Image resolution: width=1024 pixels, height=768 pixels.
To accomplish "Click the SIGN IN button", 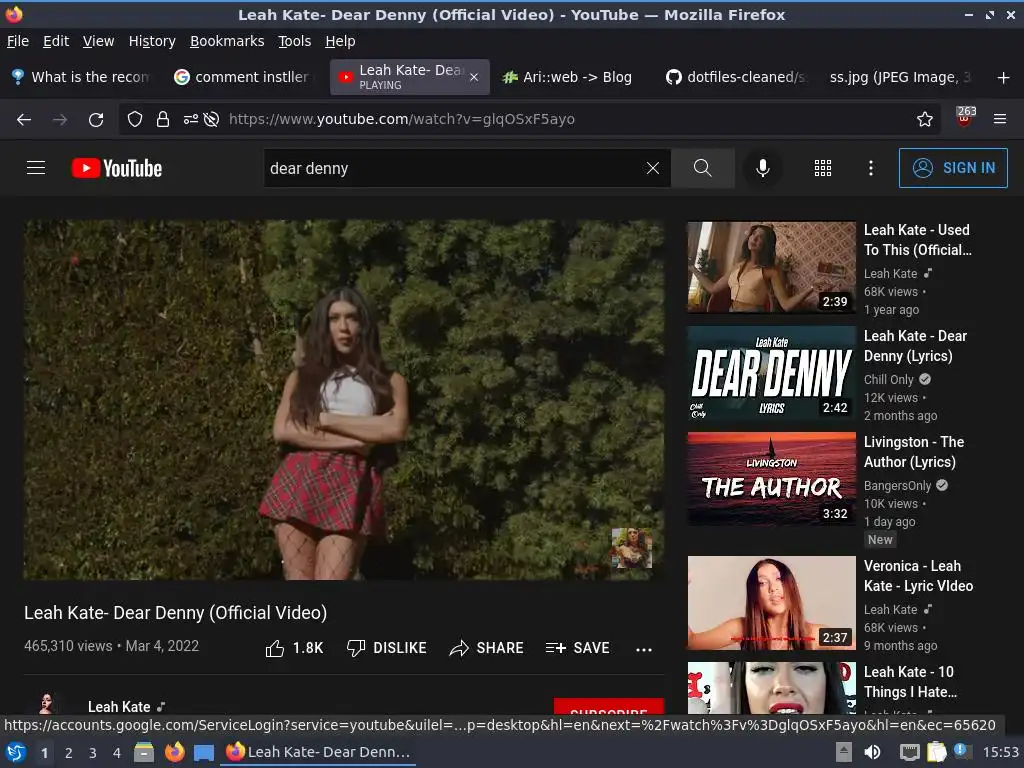I will point(953,168).
